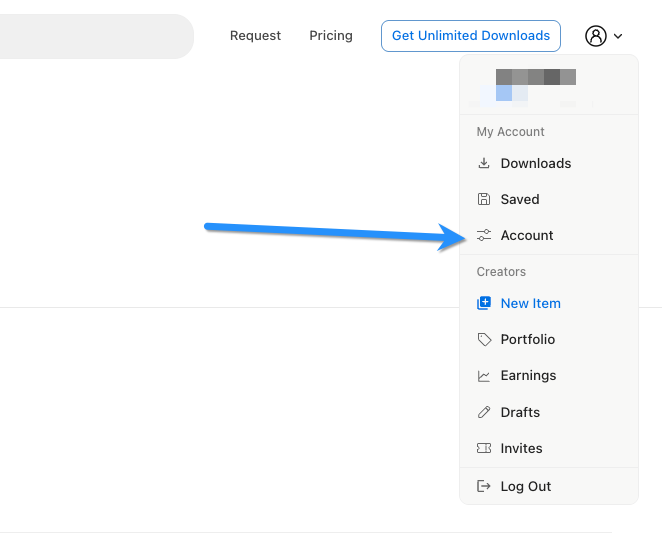Collapse the profile menu chevron arrow
662x549 pixels.
click(618, 36)
